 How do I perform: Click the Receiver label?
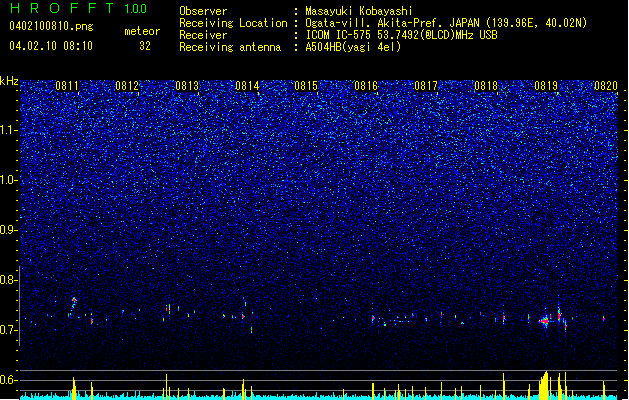point(203,35)
